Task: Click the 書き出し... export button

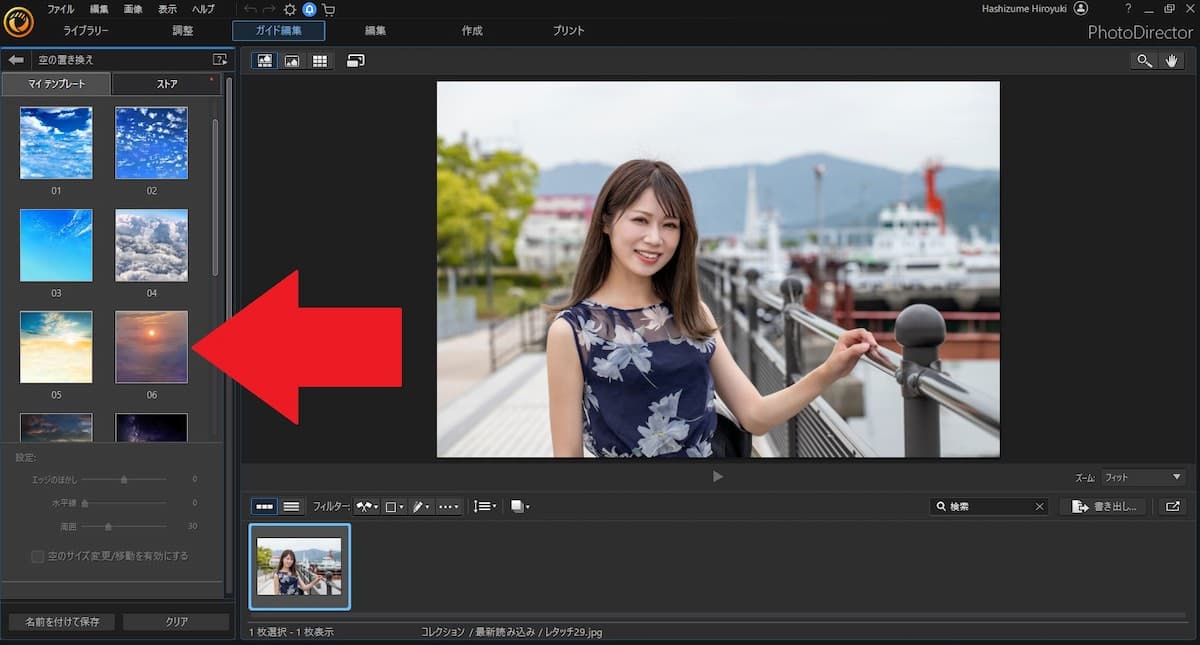Action: click(1104, 507)
